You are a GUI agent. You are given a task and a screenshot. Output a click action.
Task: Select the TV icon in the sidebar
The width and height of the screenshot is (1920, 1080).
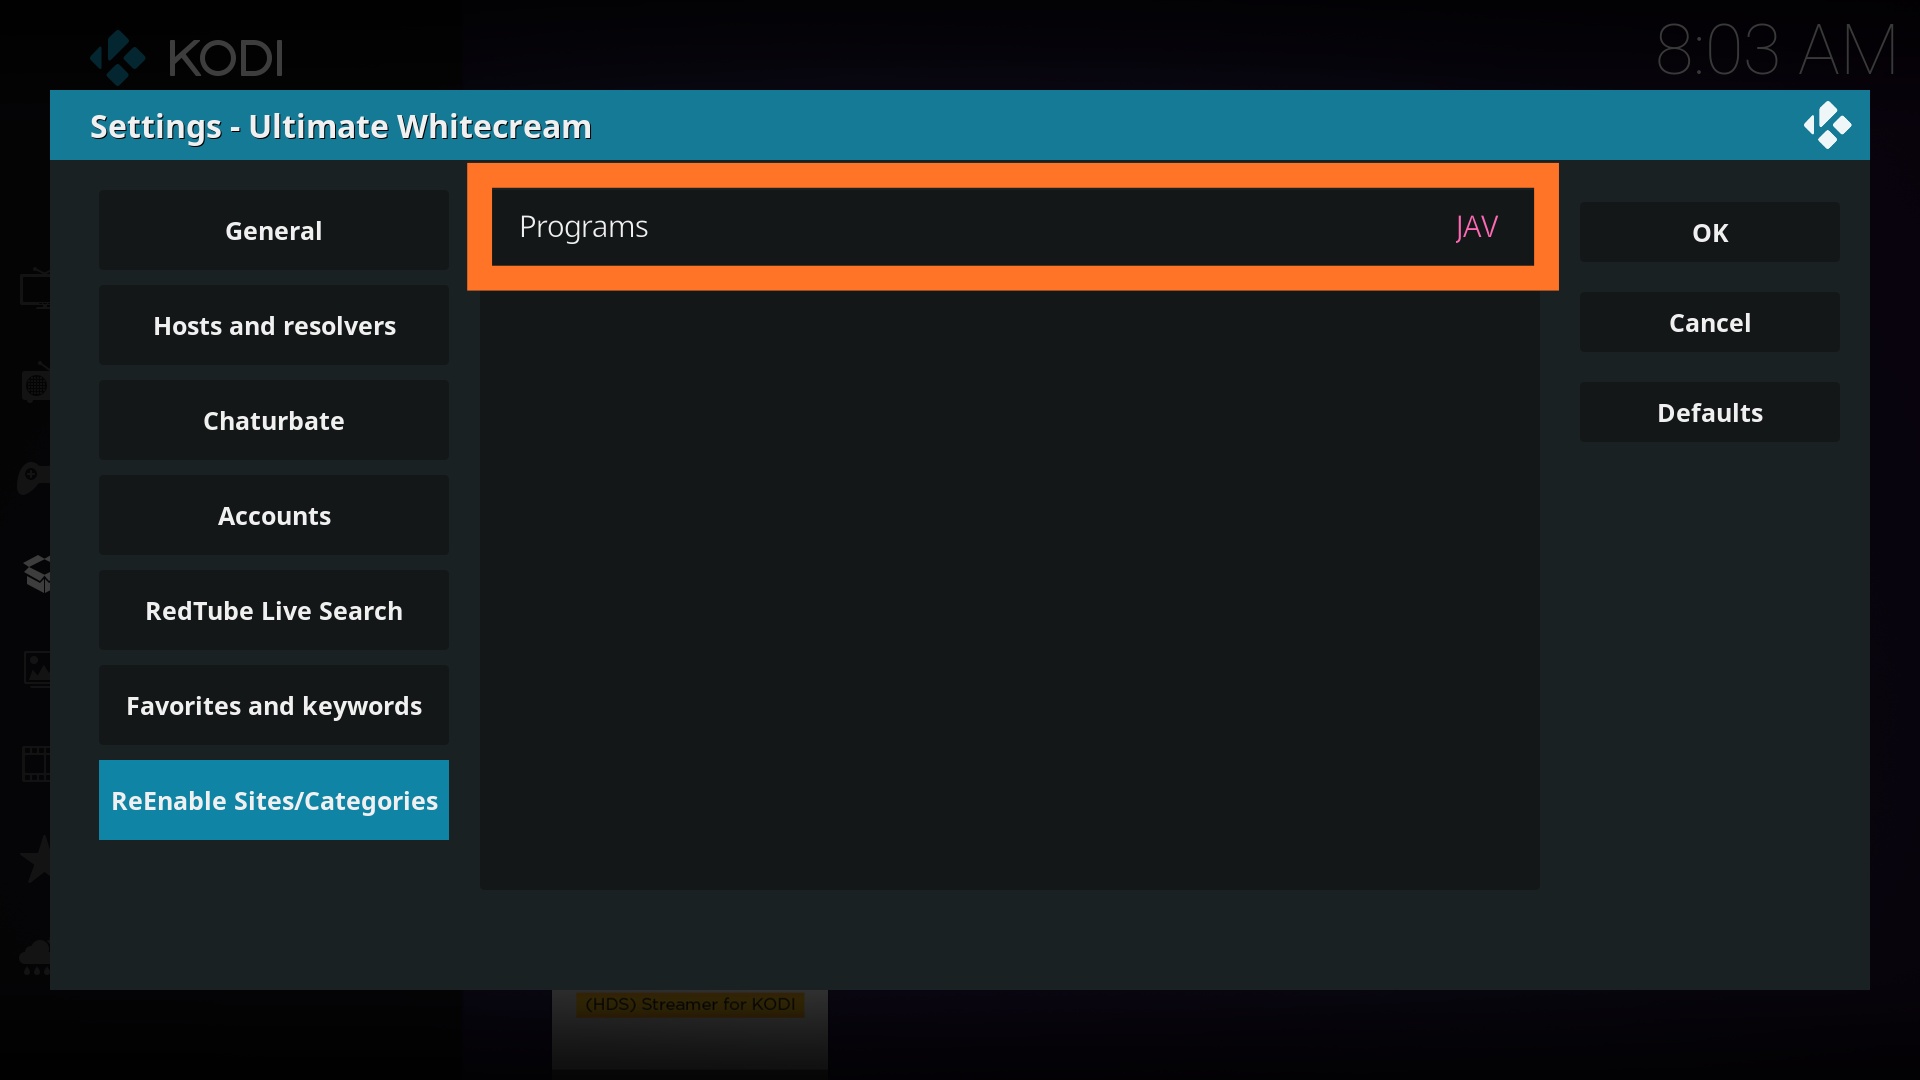pos(36,290)
